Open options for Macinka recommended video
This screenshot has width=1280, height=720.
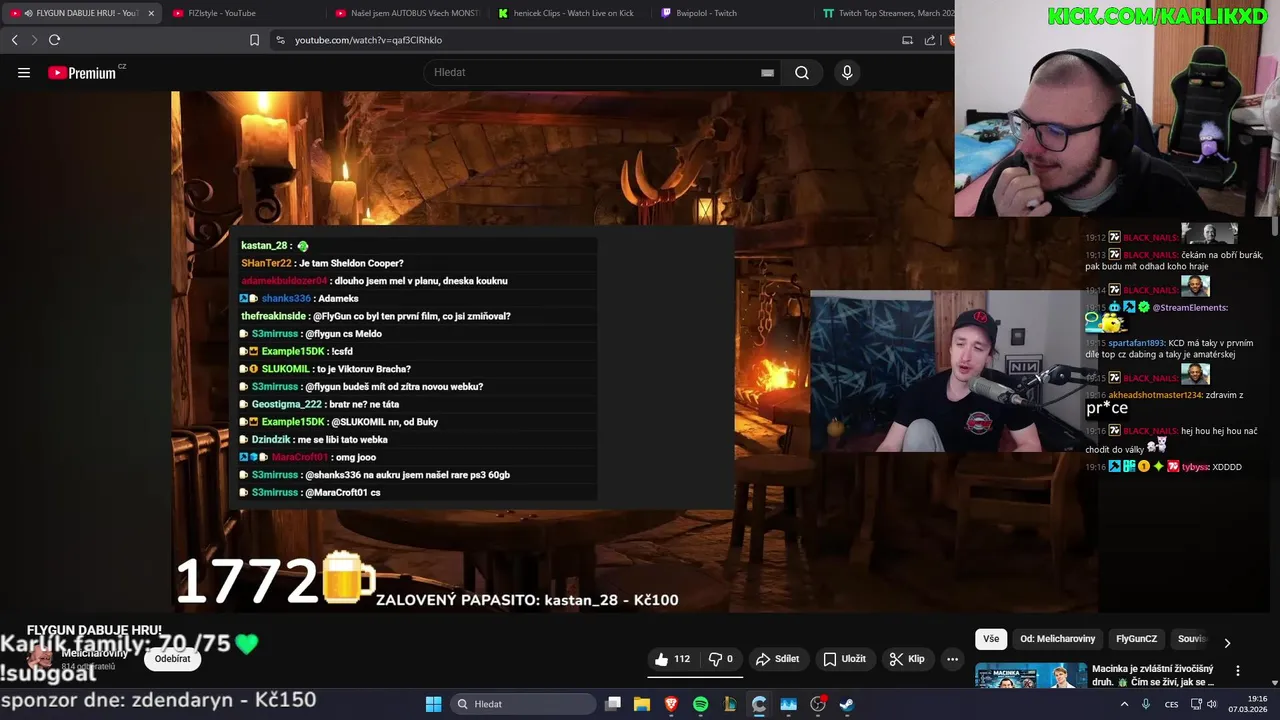(x=1238, y=671)
